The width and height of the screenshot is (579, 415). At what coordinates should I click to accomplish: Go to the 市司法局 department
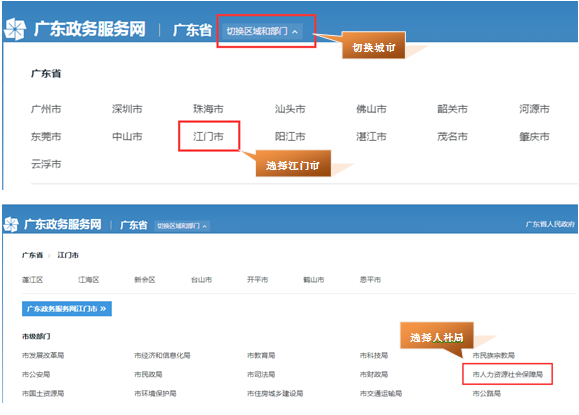tap(261, 374)
